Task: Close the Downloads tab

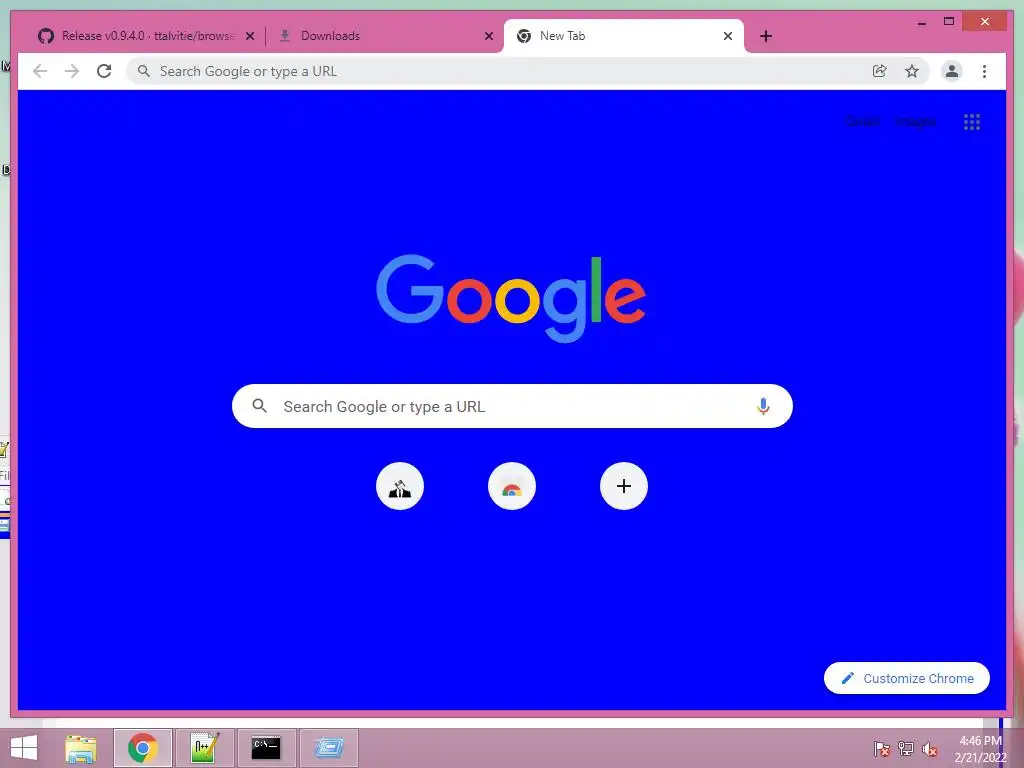Action: tap(488, 36)
